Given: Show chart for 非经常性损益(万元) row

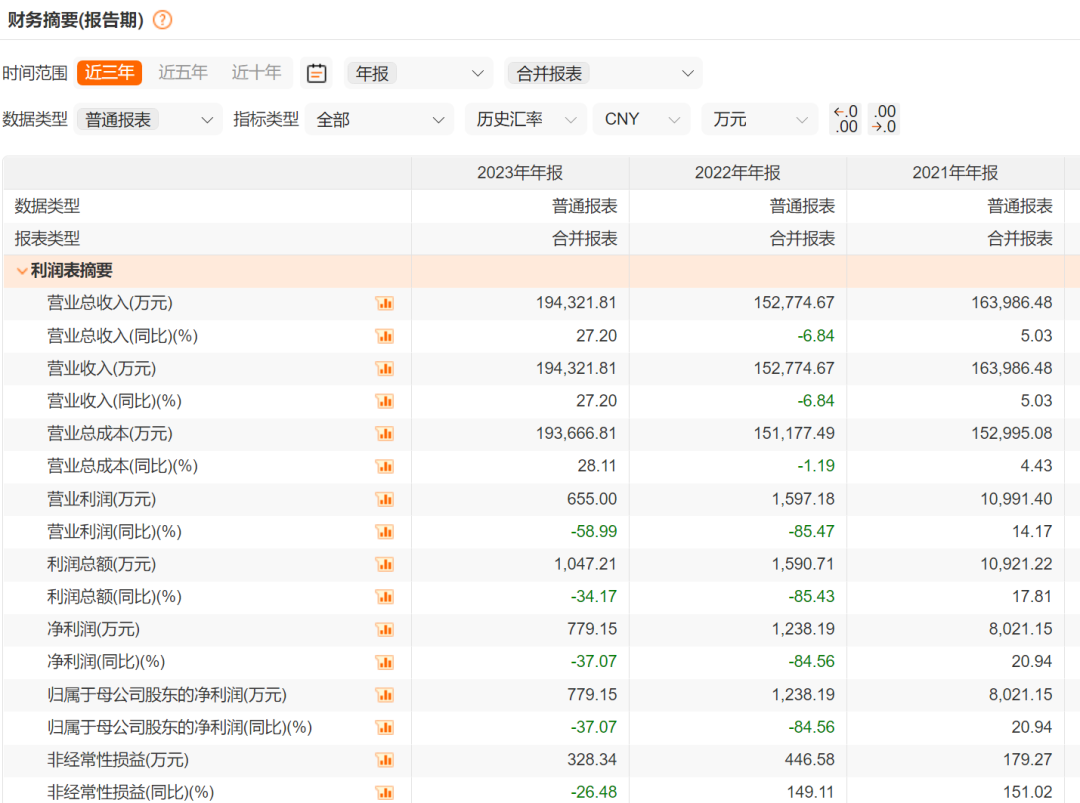Looking at the screenshot, I should click(385, 760).
